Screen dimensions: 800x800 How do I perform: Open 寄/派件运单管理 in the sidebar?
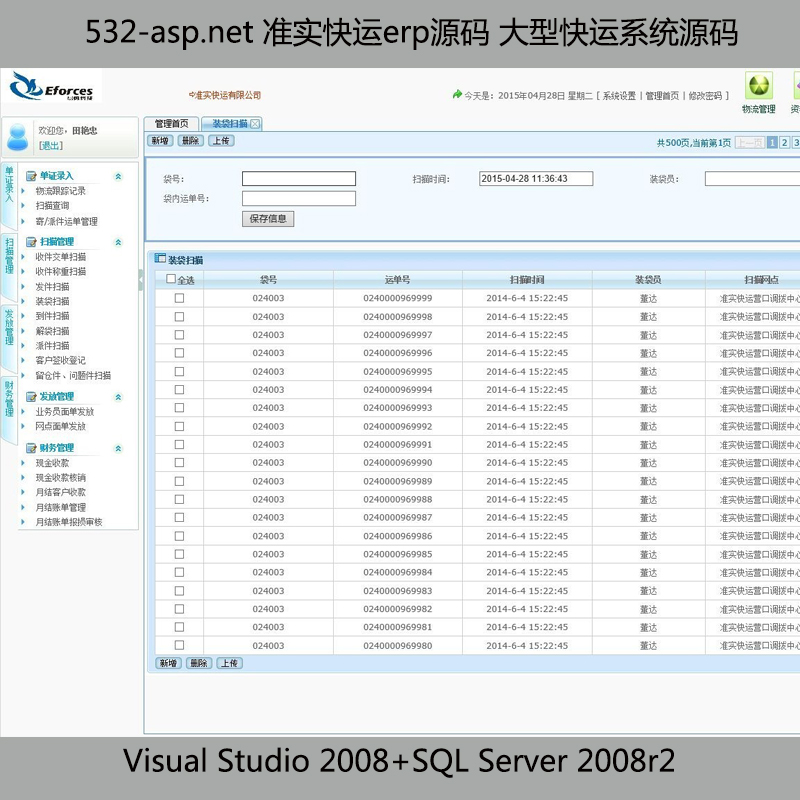pos(66,221)
